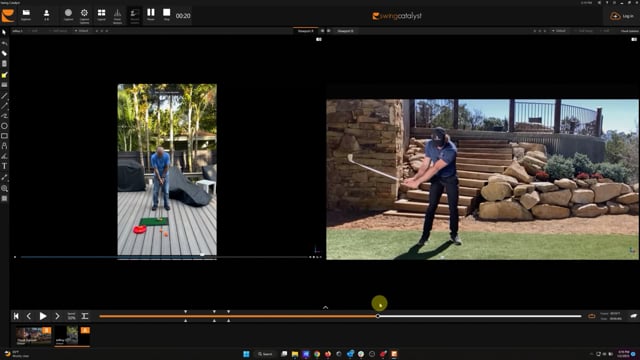Play the swing video
The width and height of the screenshot is (640, 360).
pos(43,316)
